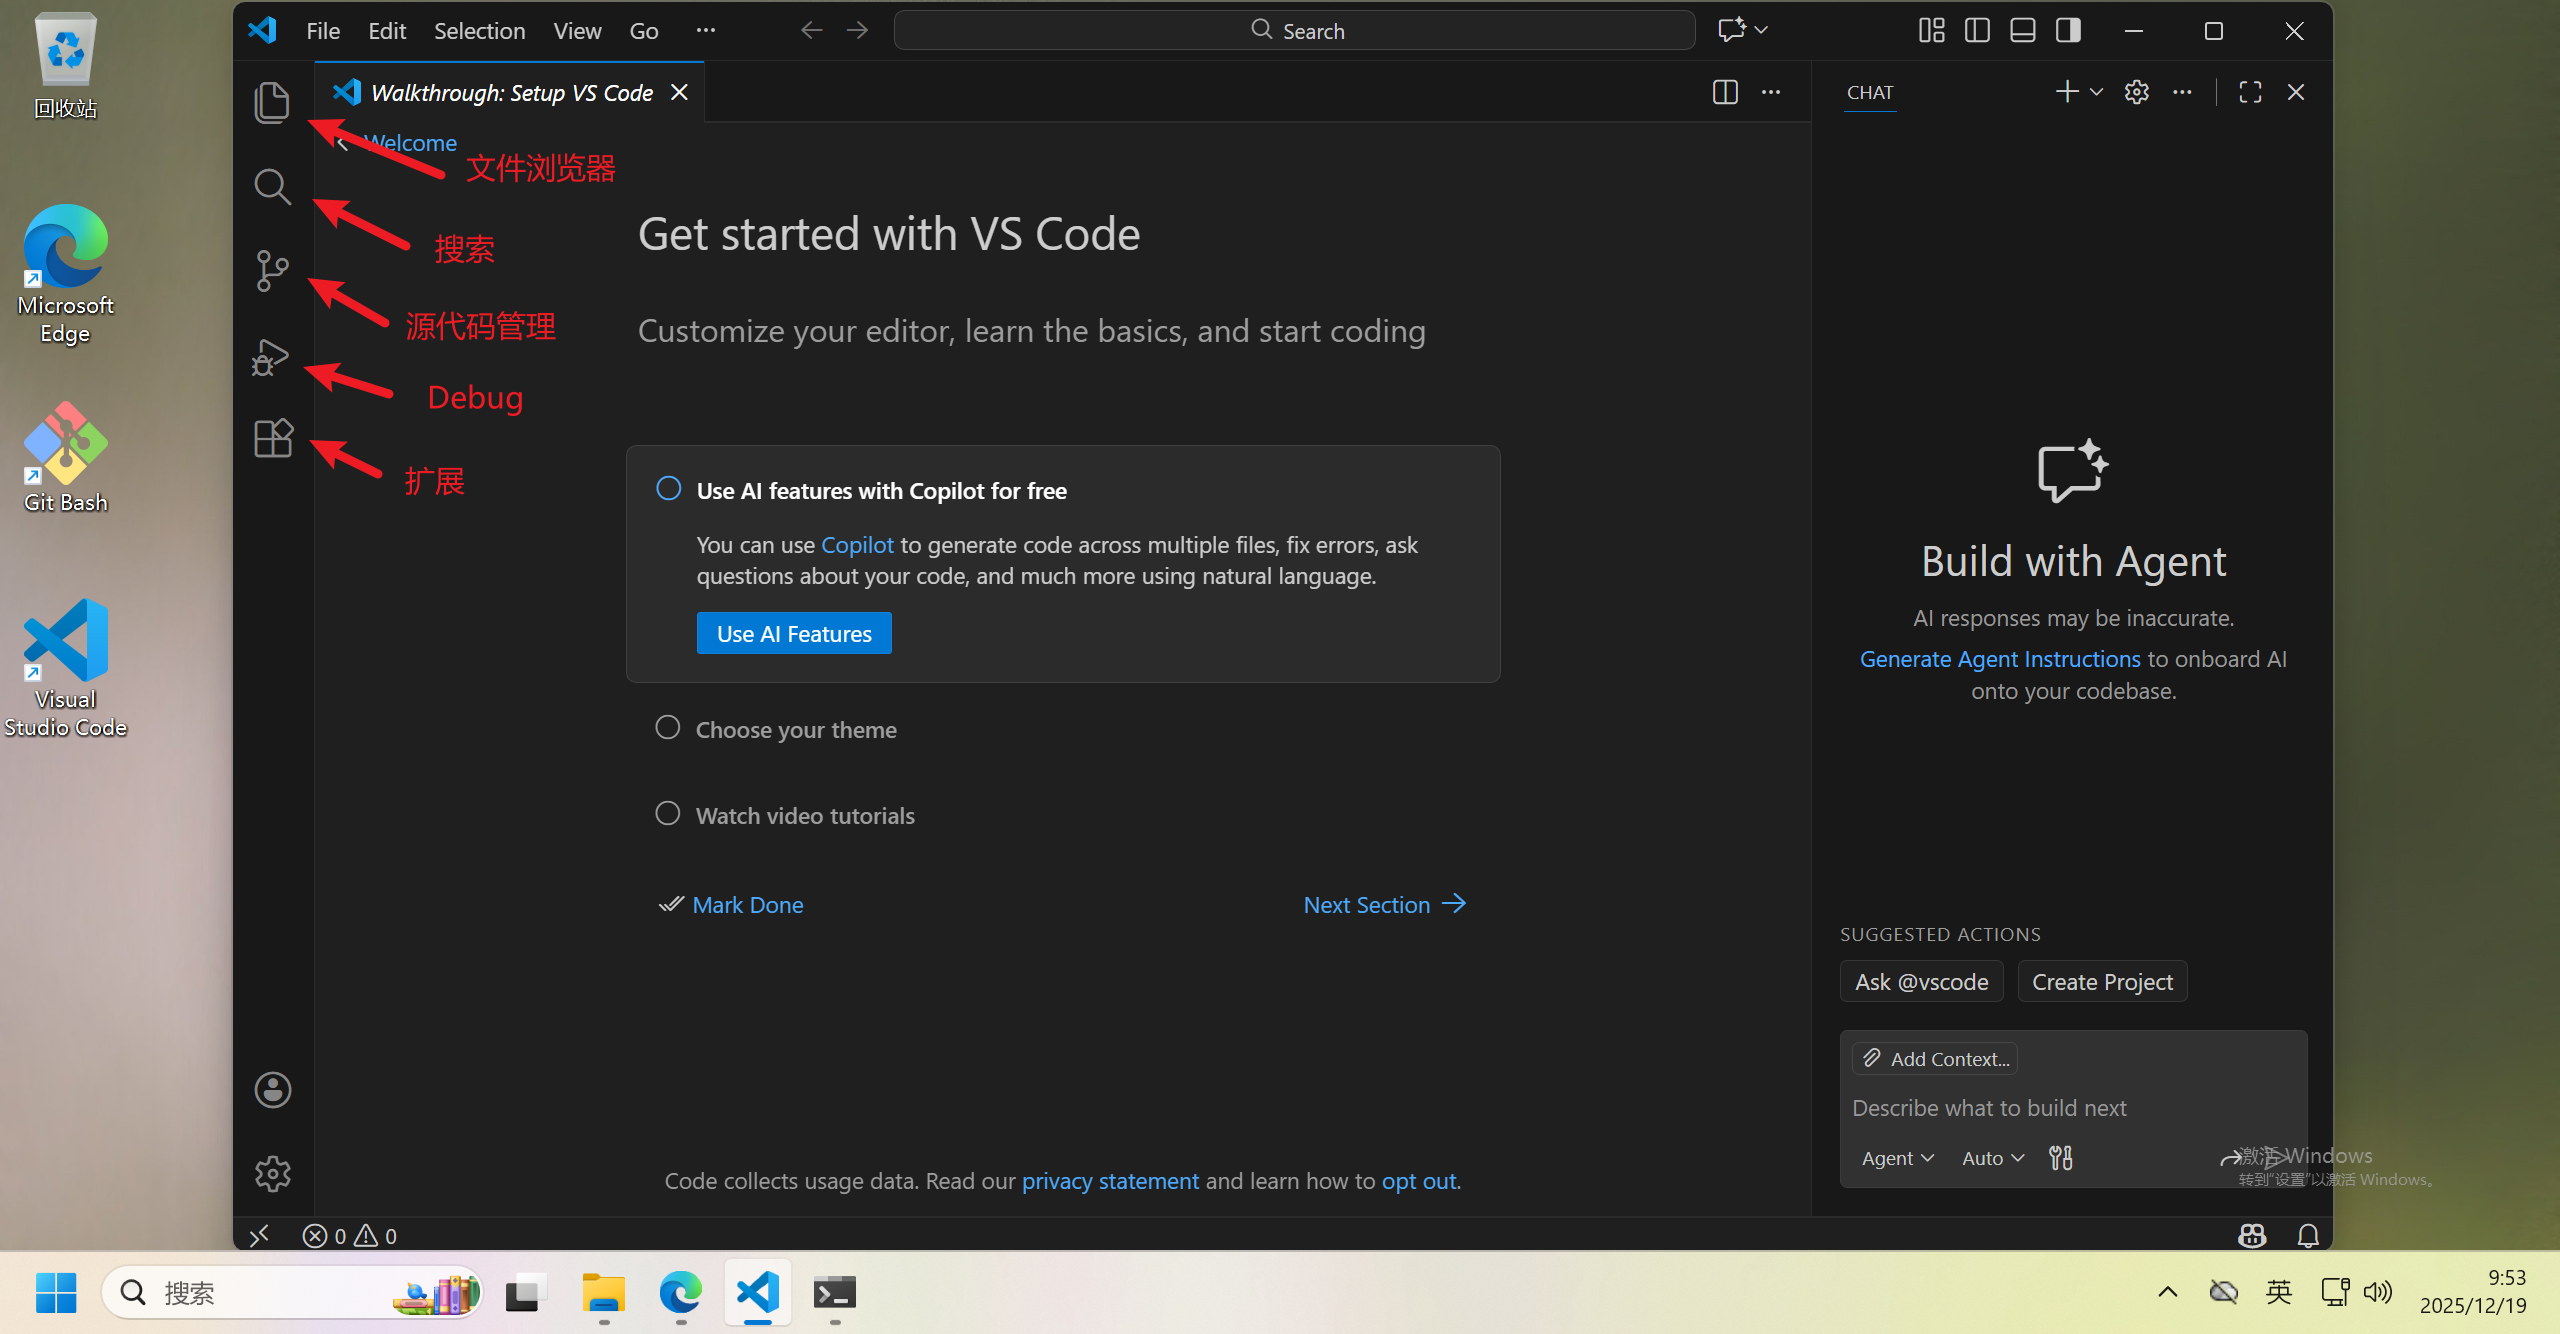The height and width of the screenshot is (1334, 2560).
Task: Click the Use AI Features button
Action: 794,634
